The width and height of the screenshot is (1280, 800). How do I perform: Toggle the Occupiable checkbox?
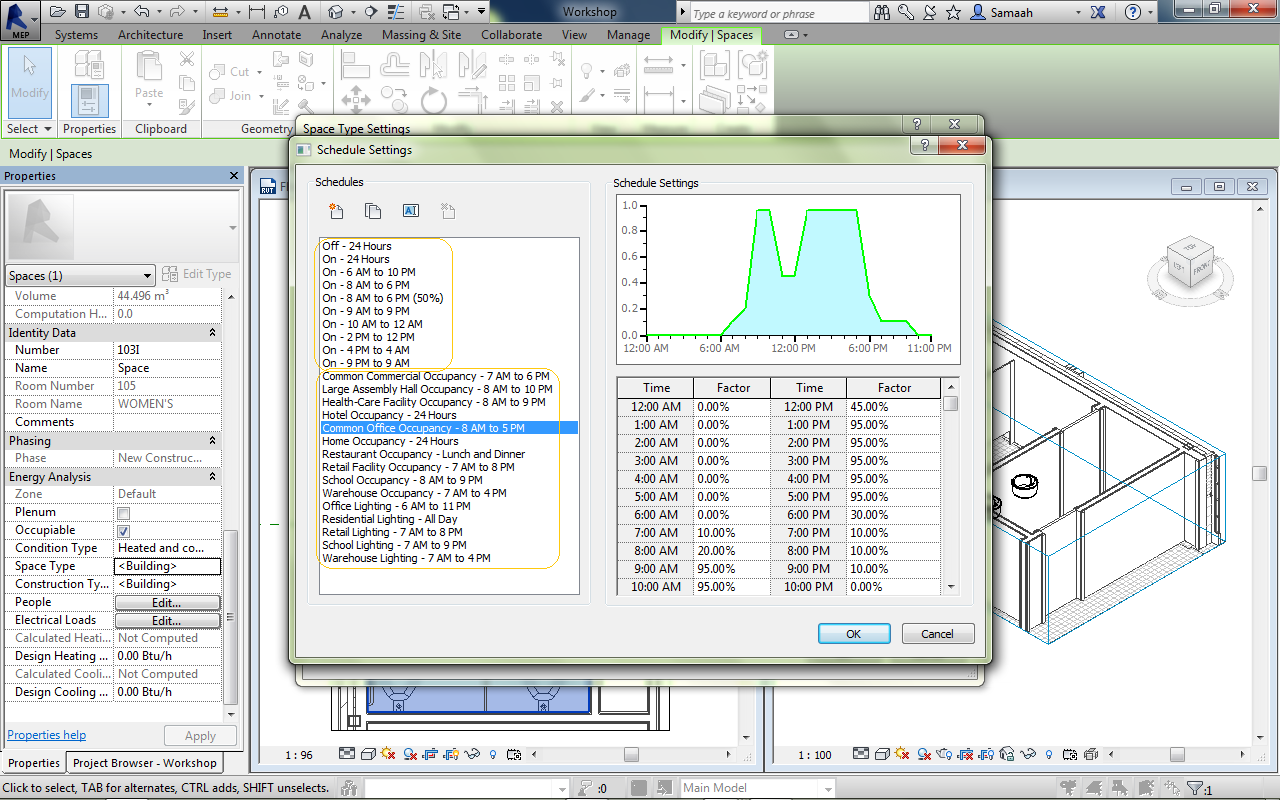[x=123, y=531]
